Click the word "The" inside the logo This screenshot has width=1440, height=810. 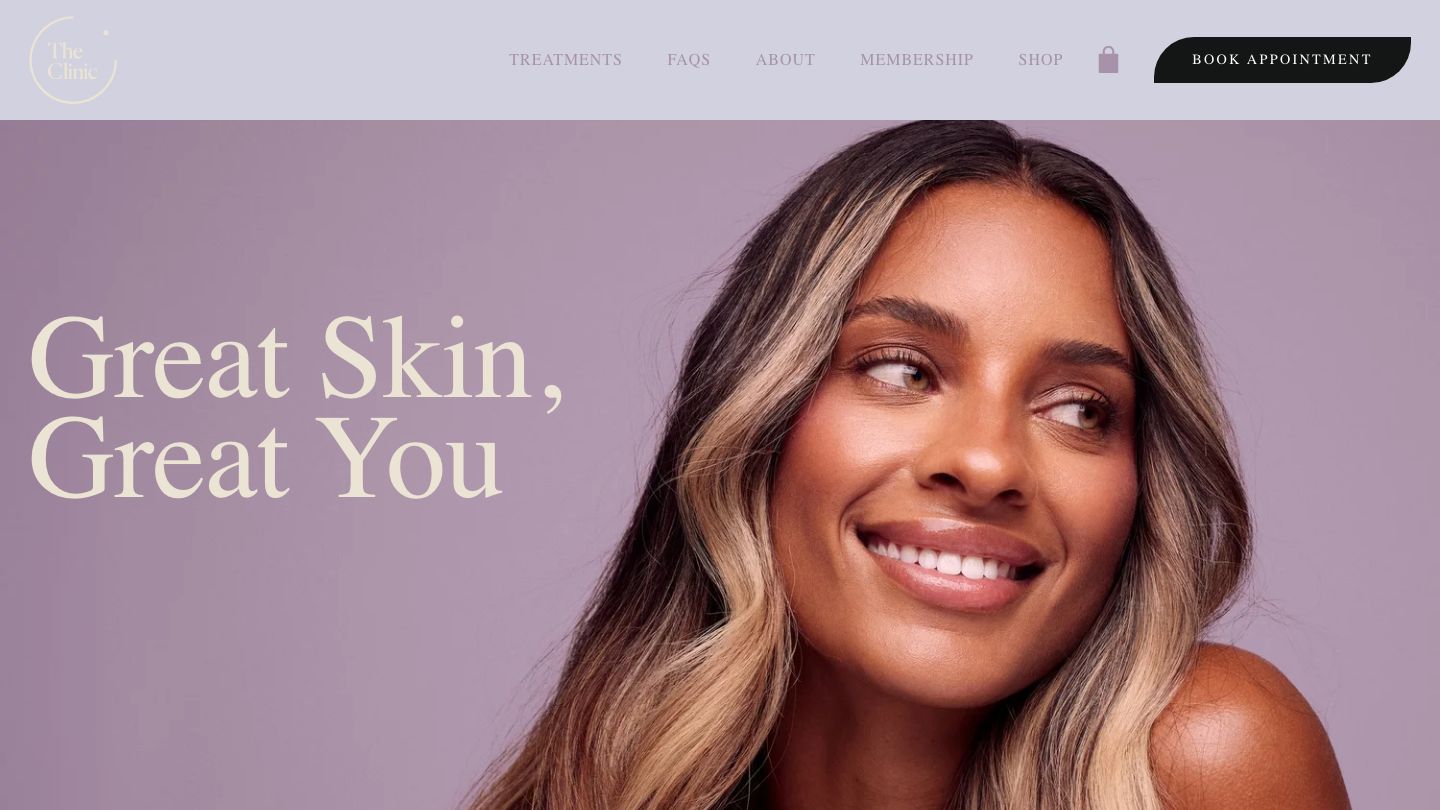(64, 51)
